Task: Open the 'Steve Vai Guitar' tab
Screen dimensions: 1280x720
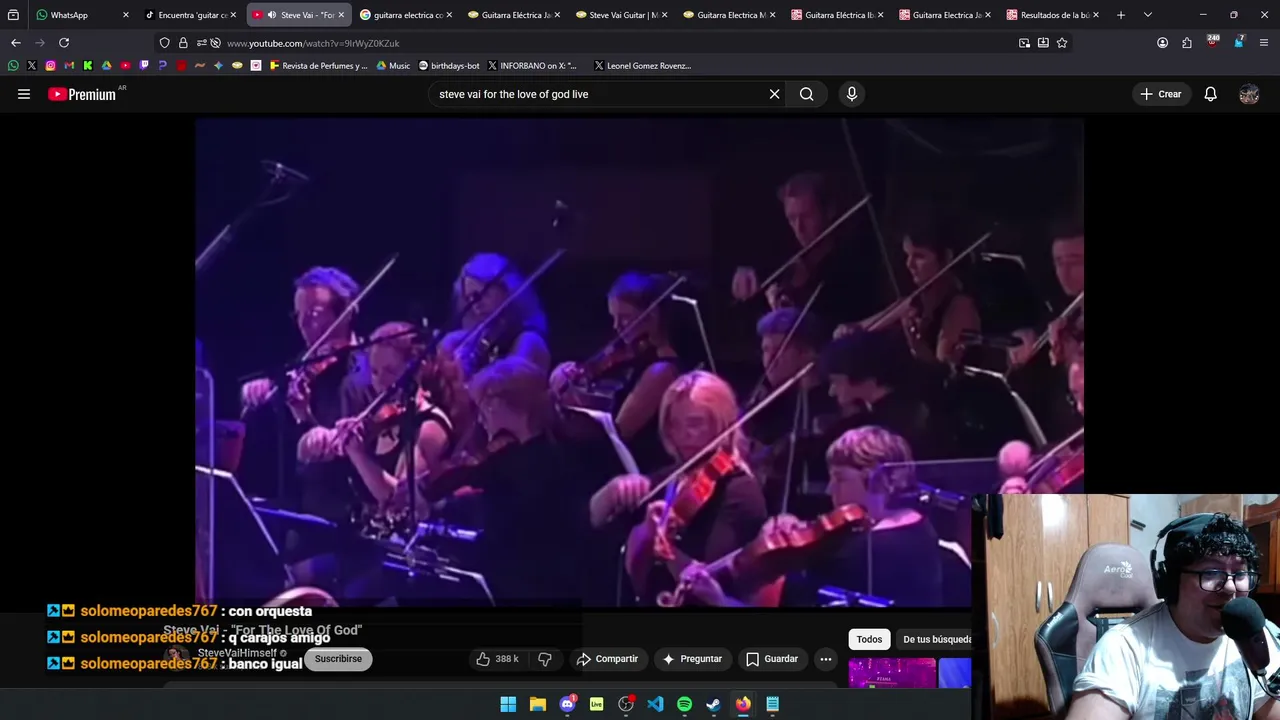Action: coord(622,15)
